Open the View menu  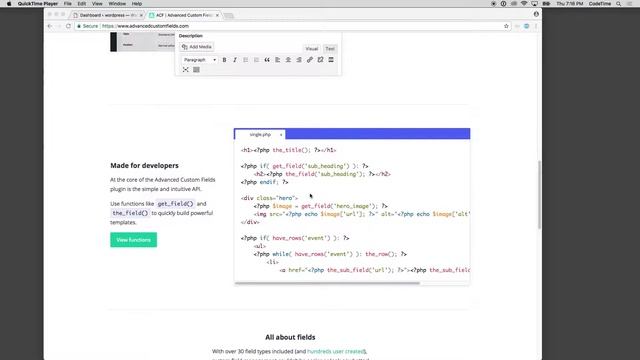click(x=97, y=4)
